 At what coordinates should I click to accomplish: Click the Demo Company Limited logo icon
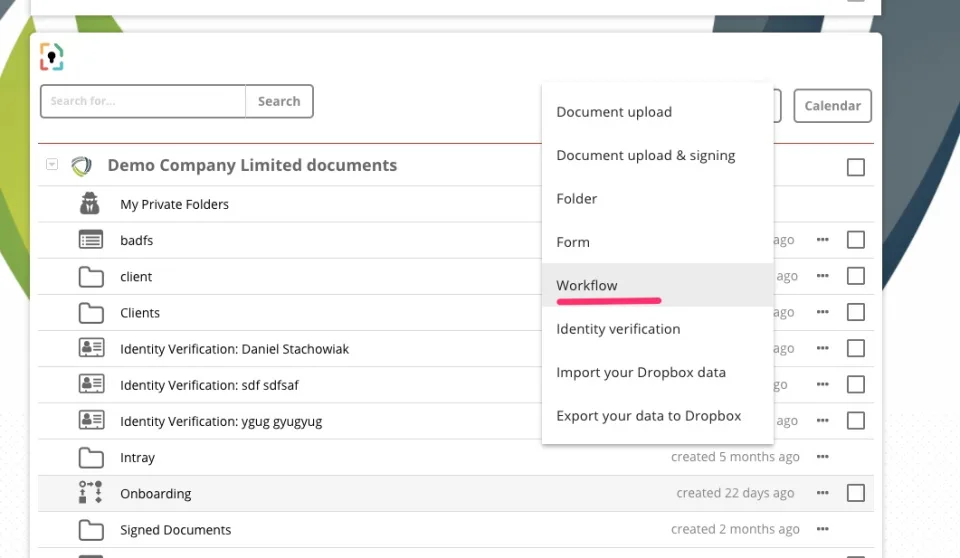pyautogui.click(x=81, y=166)
